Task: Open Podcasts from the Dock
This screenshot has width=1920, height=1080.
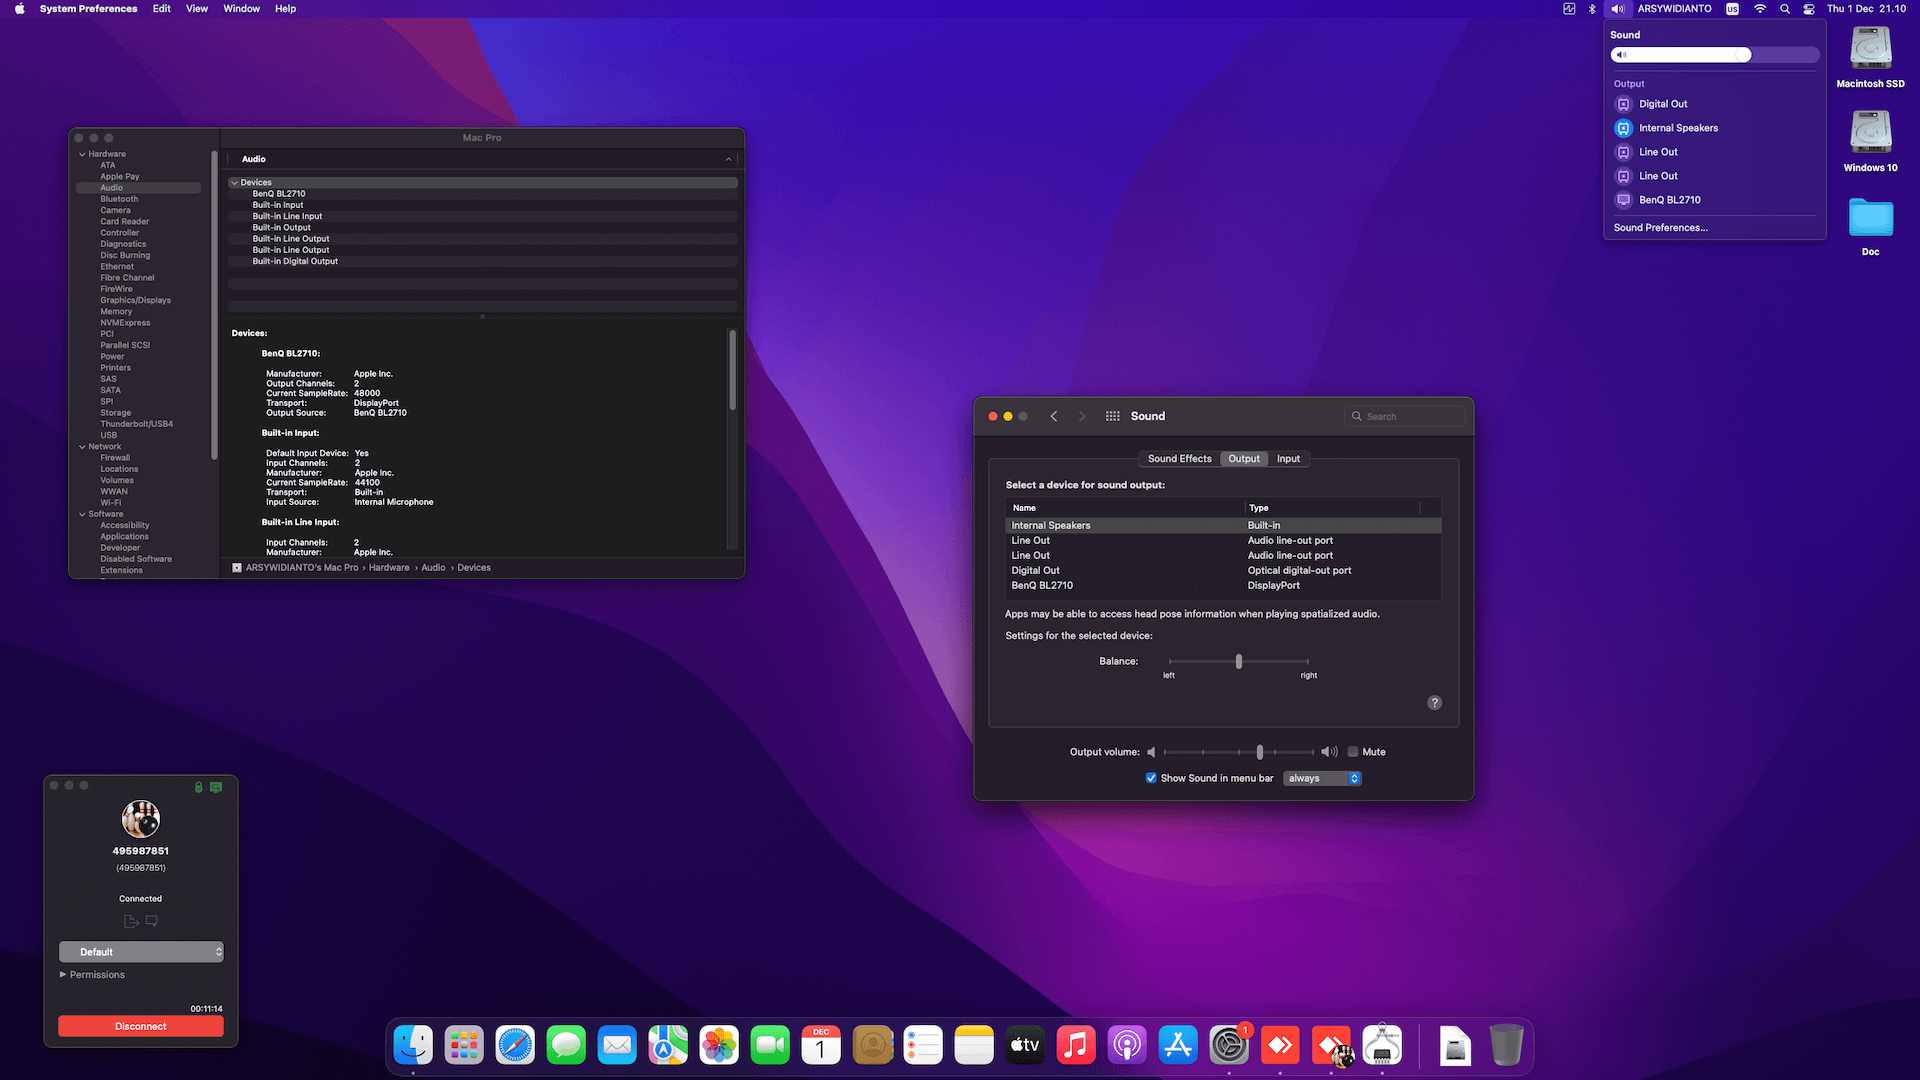Action: (1127, 1045)
